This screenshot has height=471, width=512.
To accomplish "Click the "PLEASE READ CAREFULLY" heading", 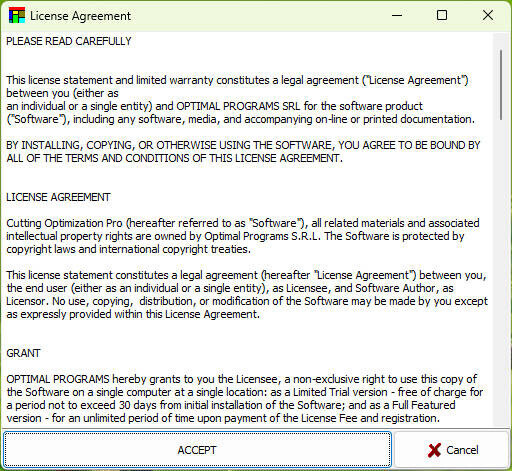I will 69,41.
